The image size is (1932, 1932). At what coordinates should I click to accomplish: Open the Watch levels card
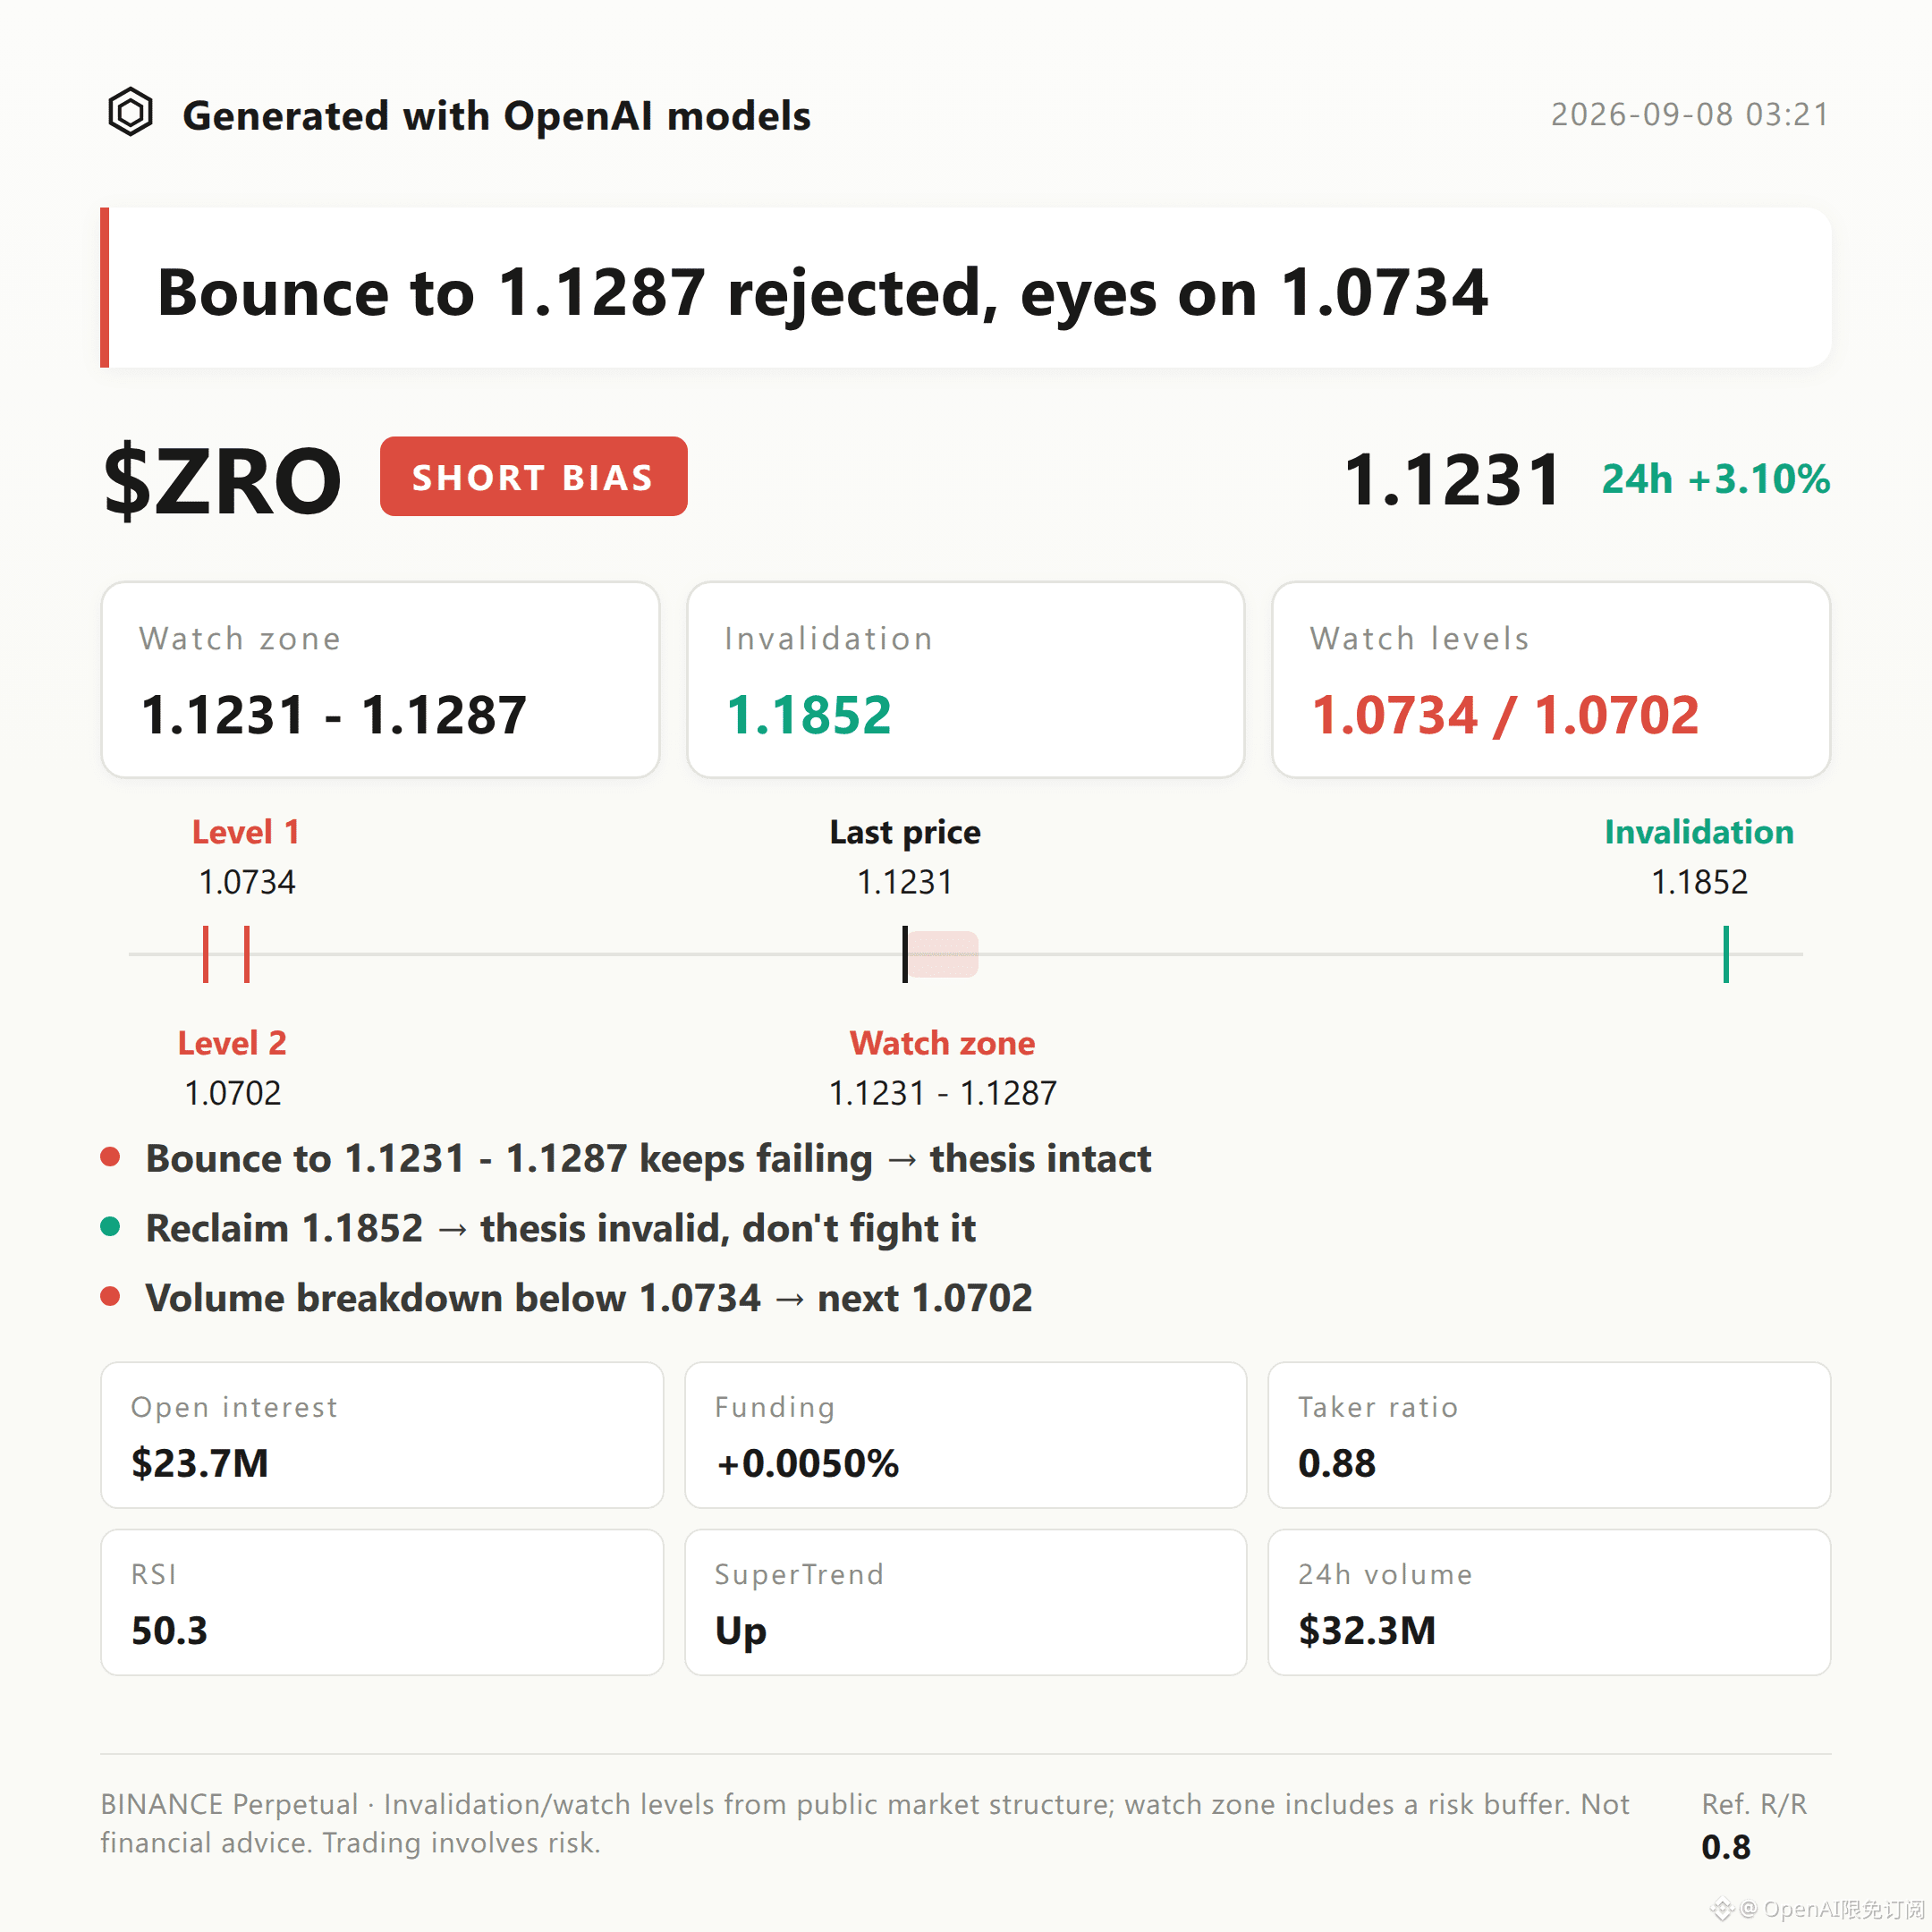coord(1551,679)
